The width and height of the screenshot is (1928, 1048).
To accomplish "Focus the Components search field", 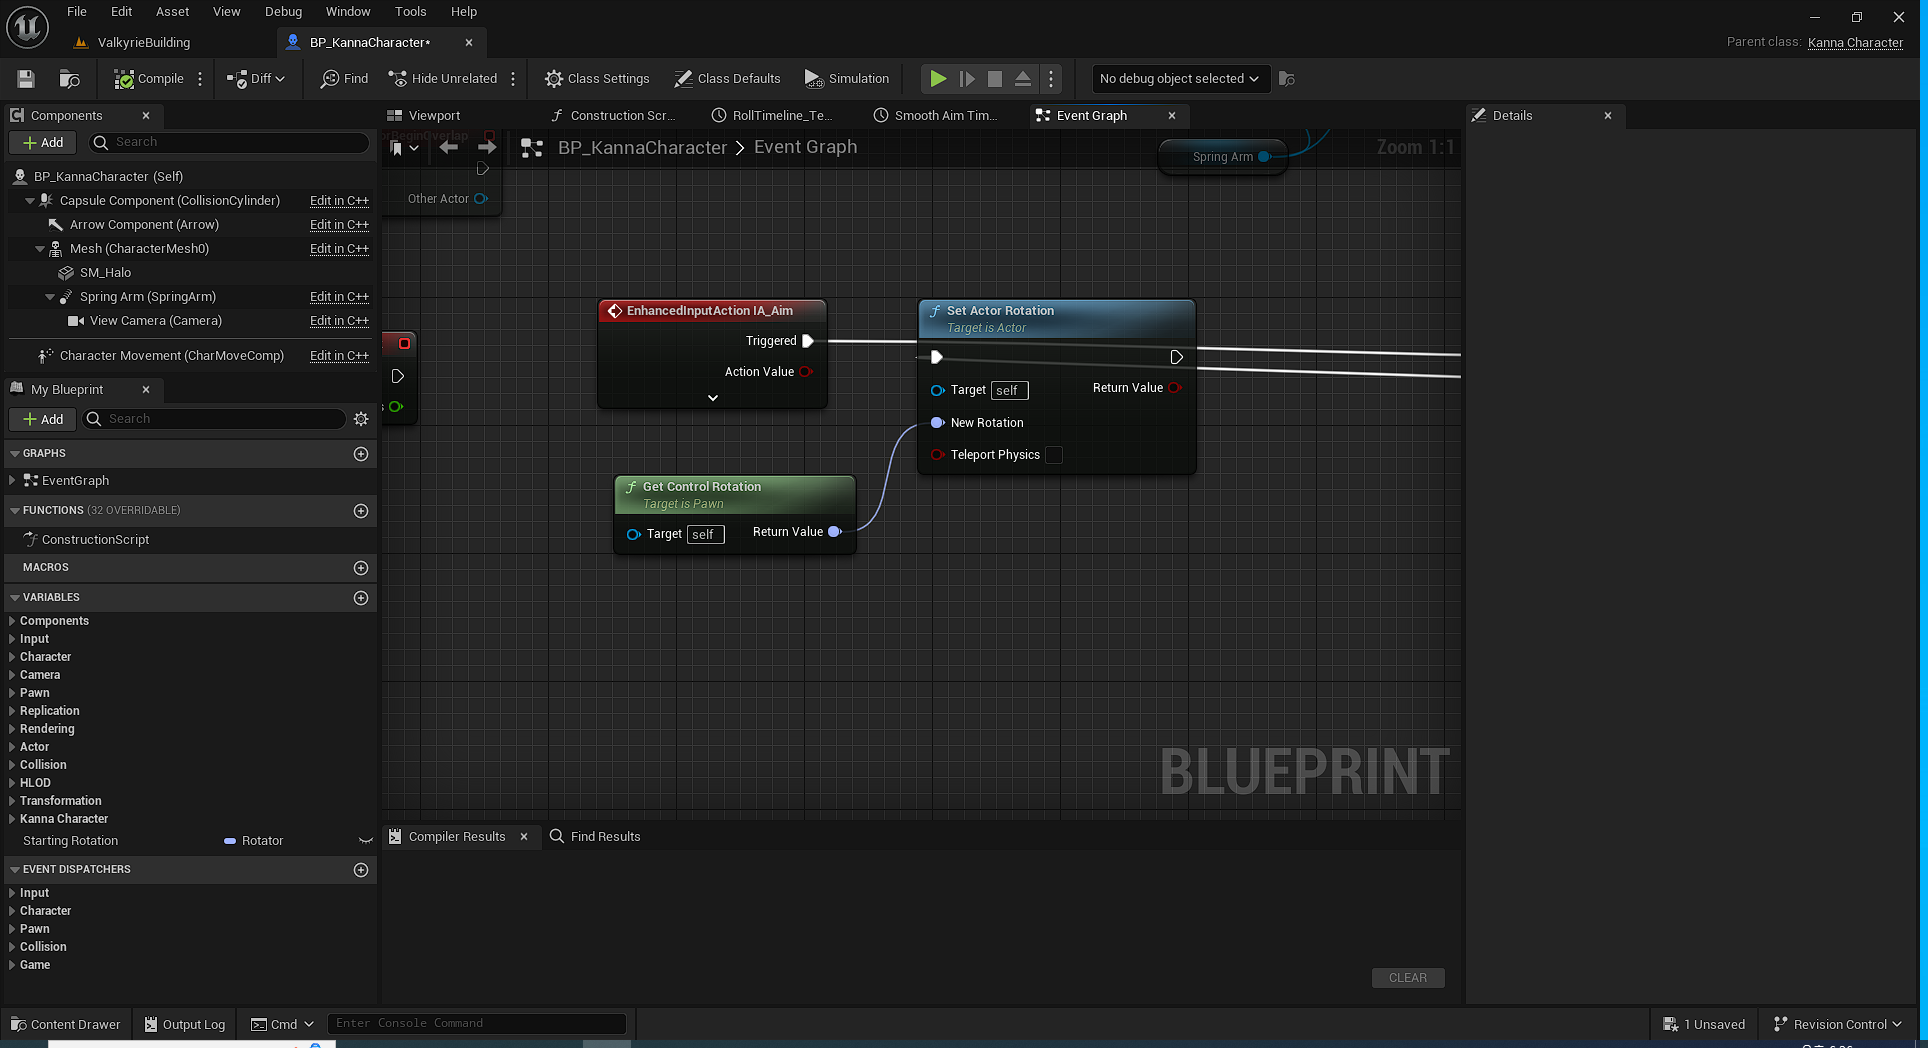I will [229, 143].
